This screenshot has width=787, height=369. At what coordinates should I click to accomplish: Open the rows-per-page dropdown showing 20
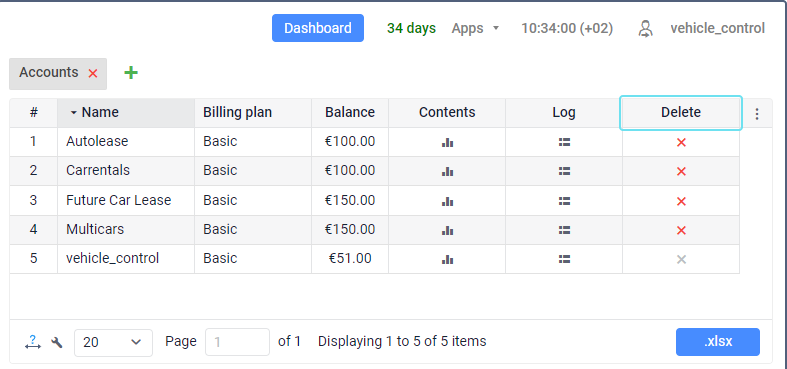pyautogui.click(x=113, y=342)
